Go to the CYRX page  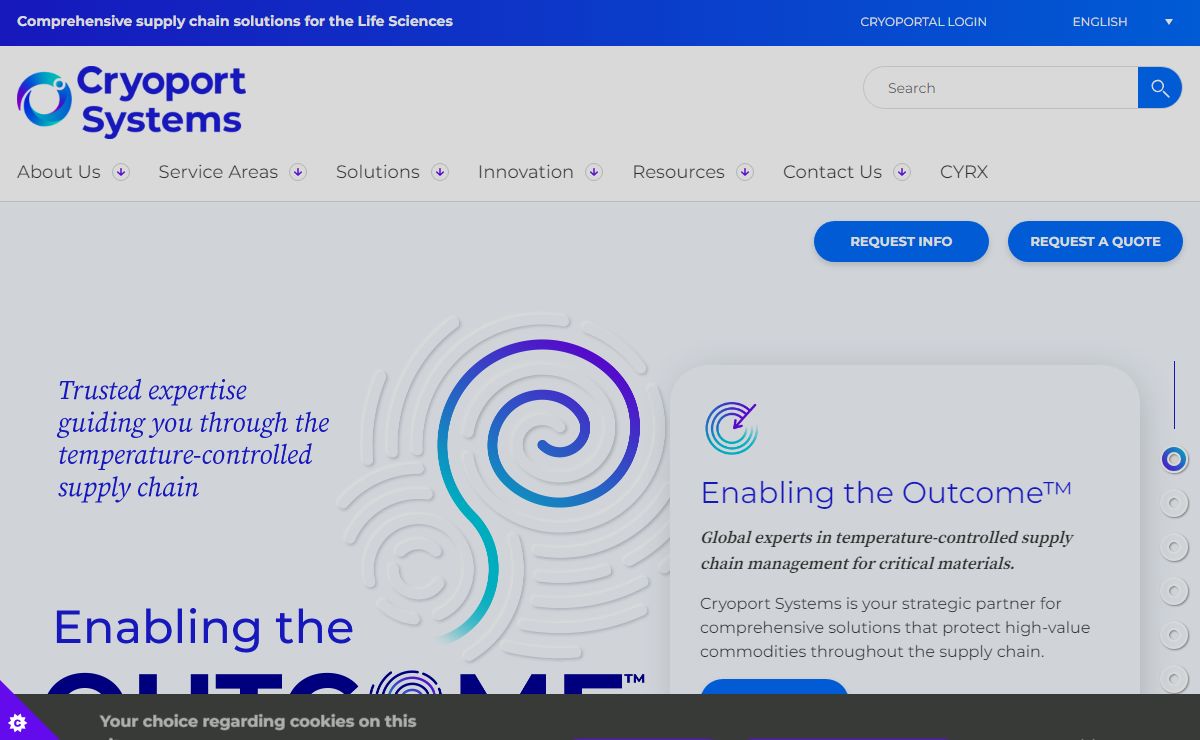(964, 172)
